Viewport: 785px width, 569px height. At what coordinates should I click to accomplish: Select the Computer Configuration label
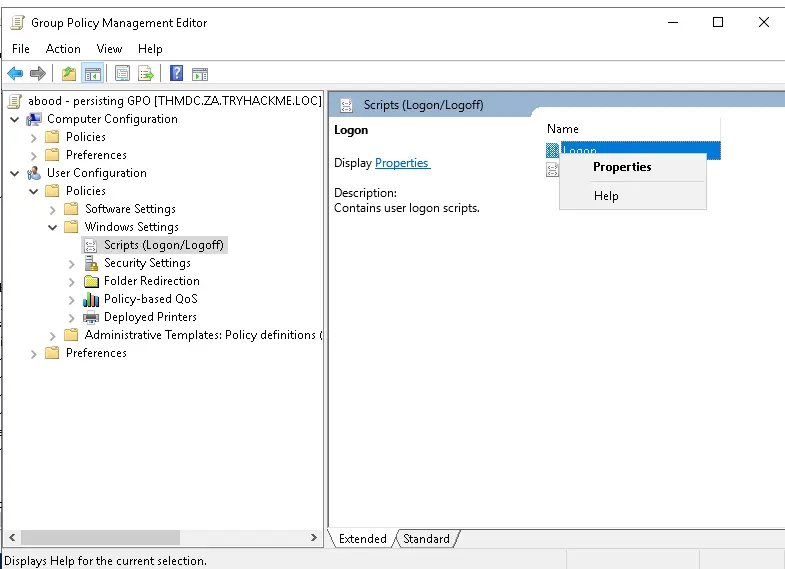click(x=112, y=119)
